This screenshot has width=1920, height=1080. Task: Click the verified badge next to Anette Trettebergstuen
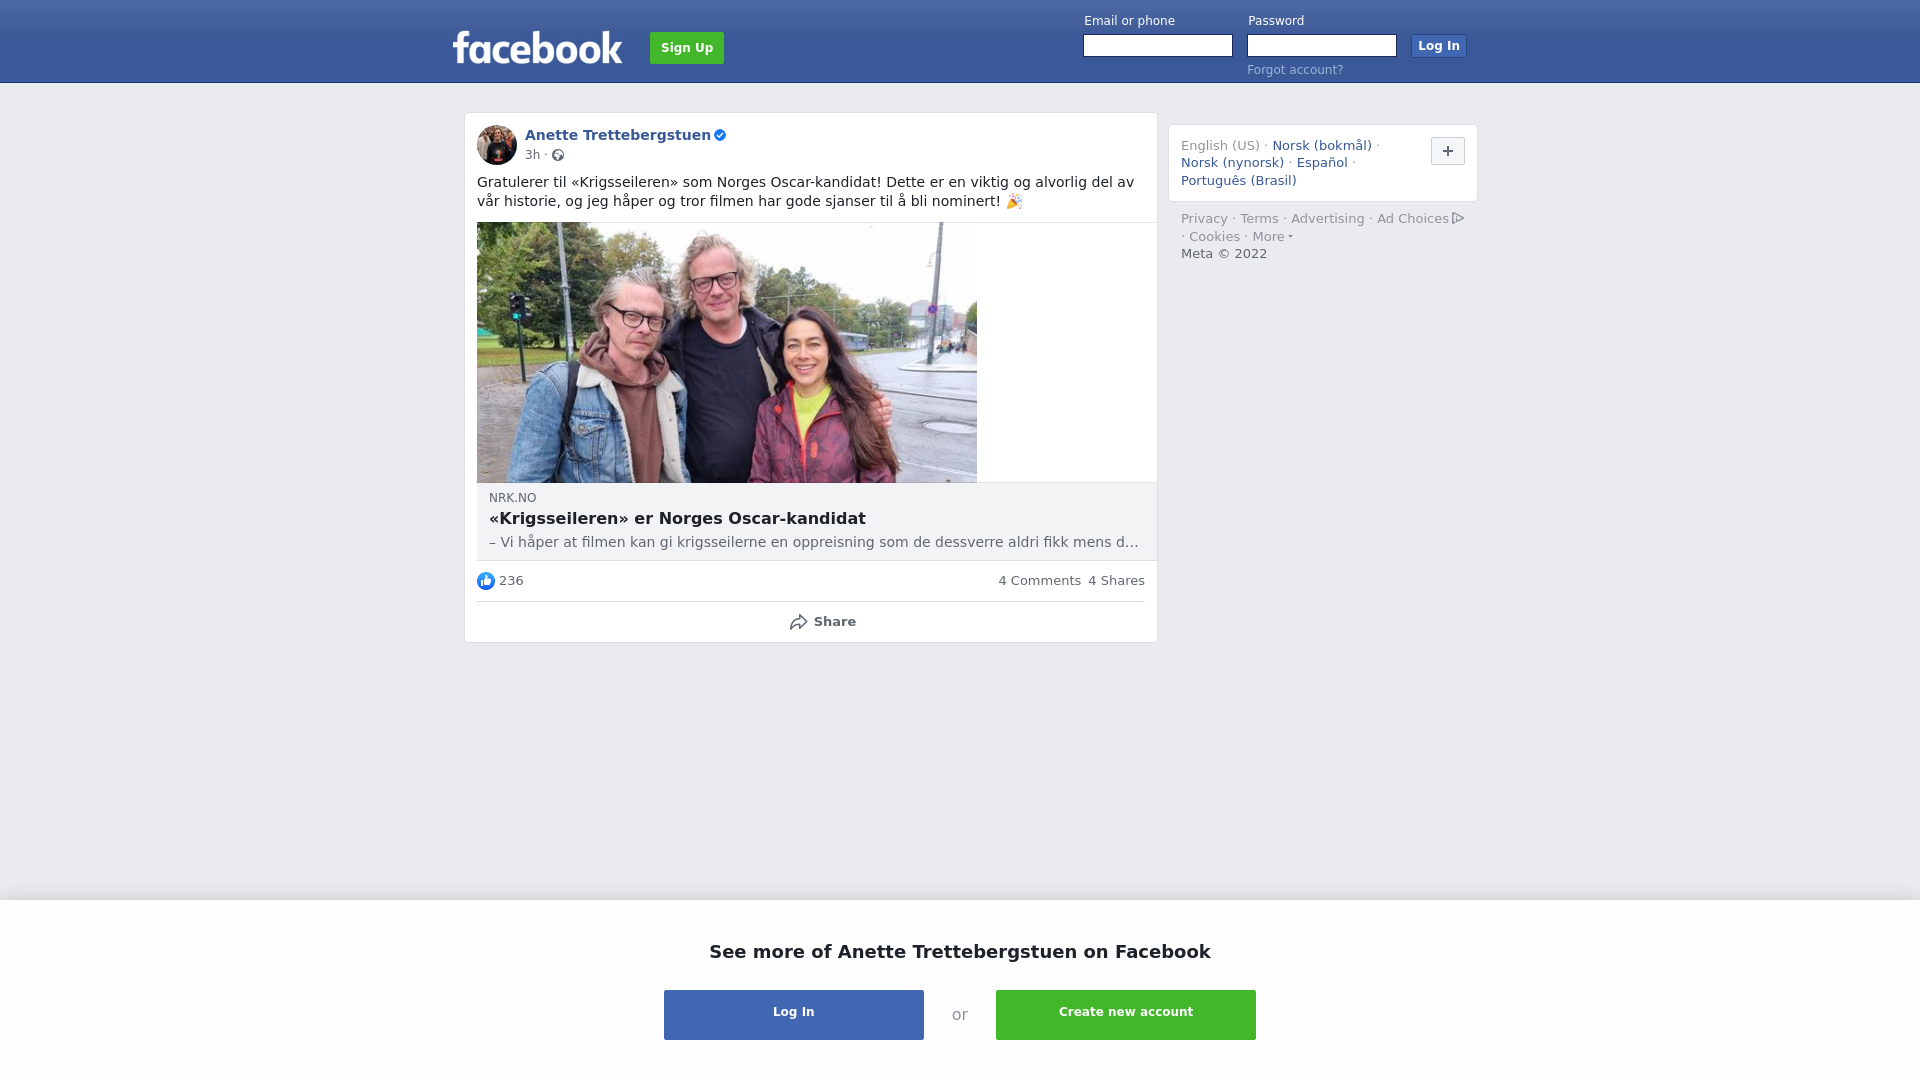(x=720, y=135)
